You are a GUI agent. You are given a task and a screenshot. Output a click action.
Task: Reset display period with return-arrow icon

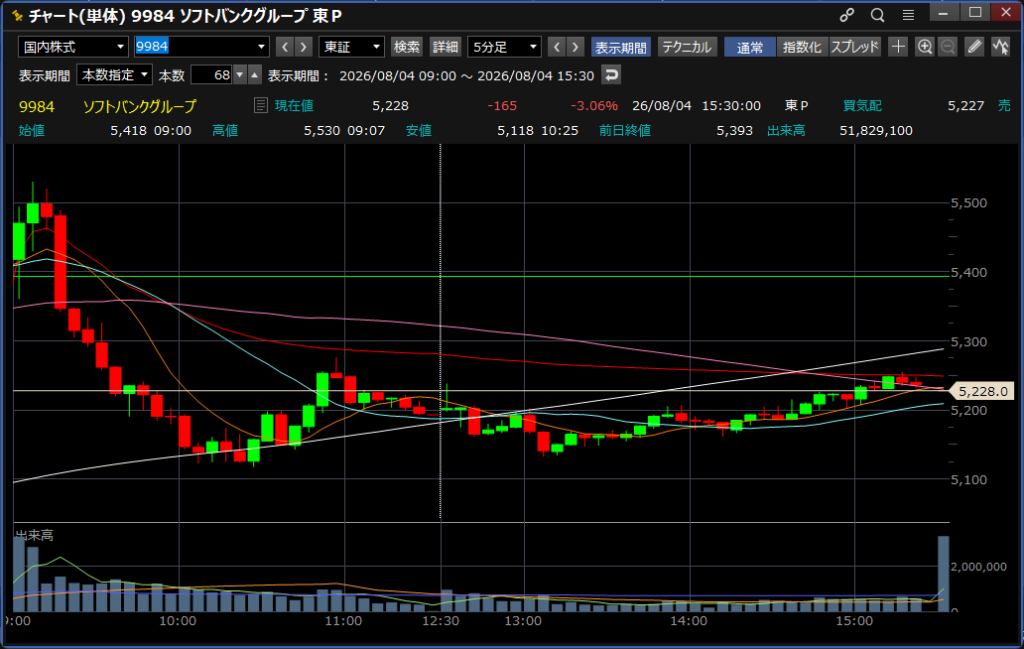611,75
